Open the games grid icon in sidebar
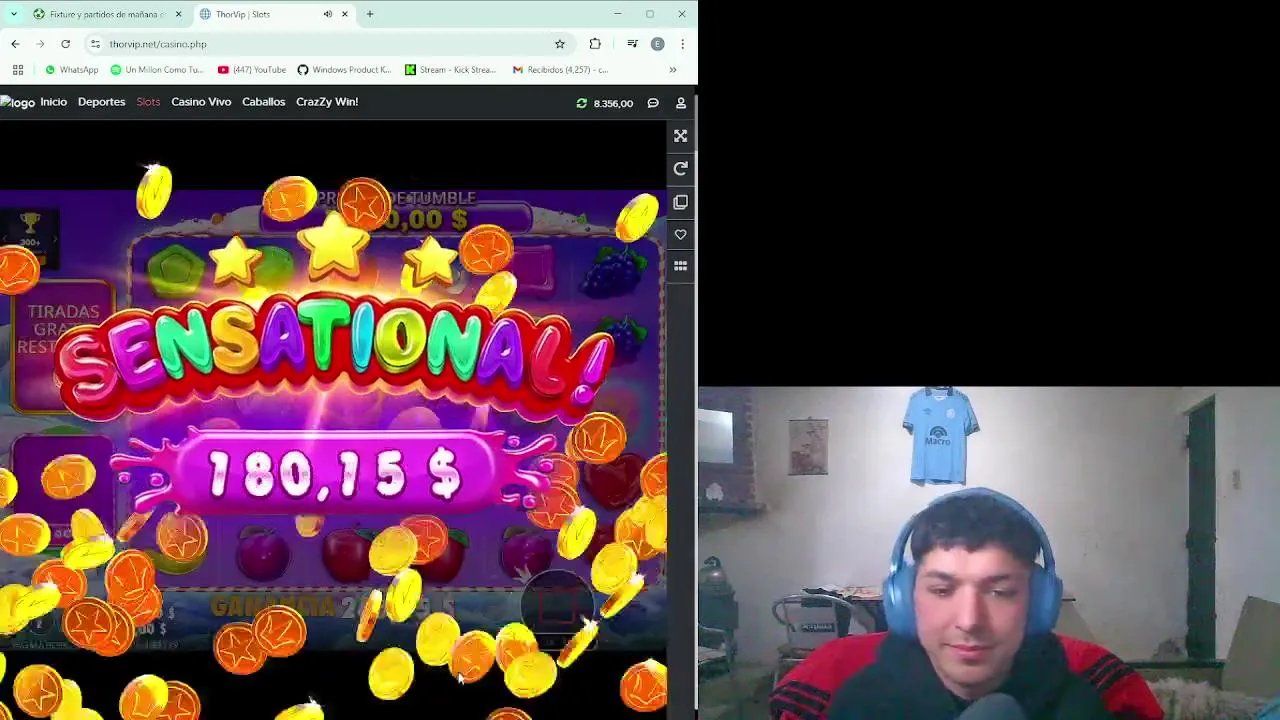The width and height of the screenshot is (1280, 720). (x=681, y=266)
